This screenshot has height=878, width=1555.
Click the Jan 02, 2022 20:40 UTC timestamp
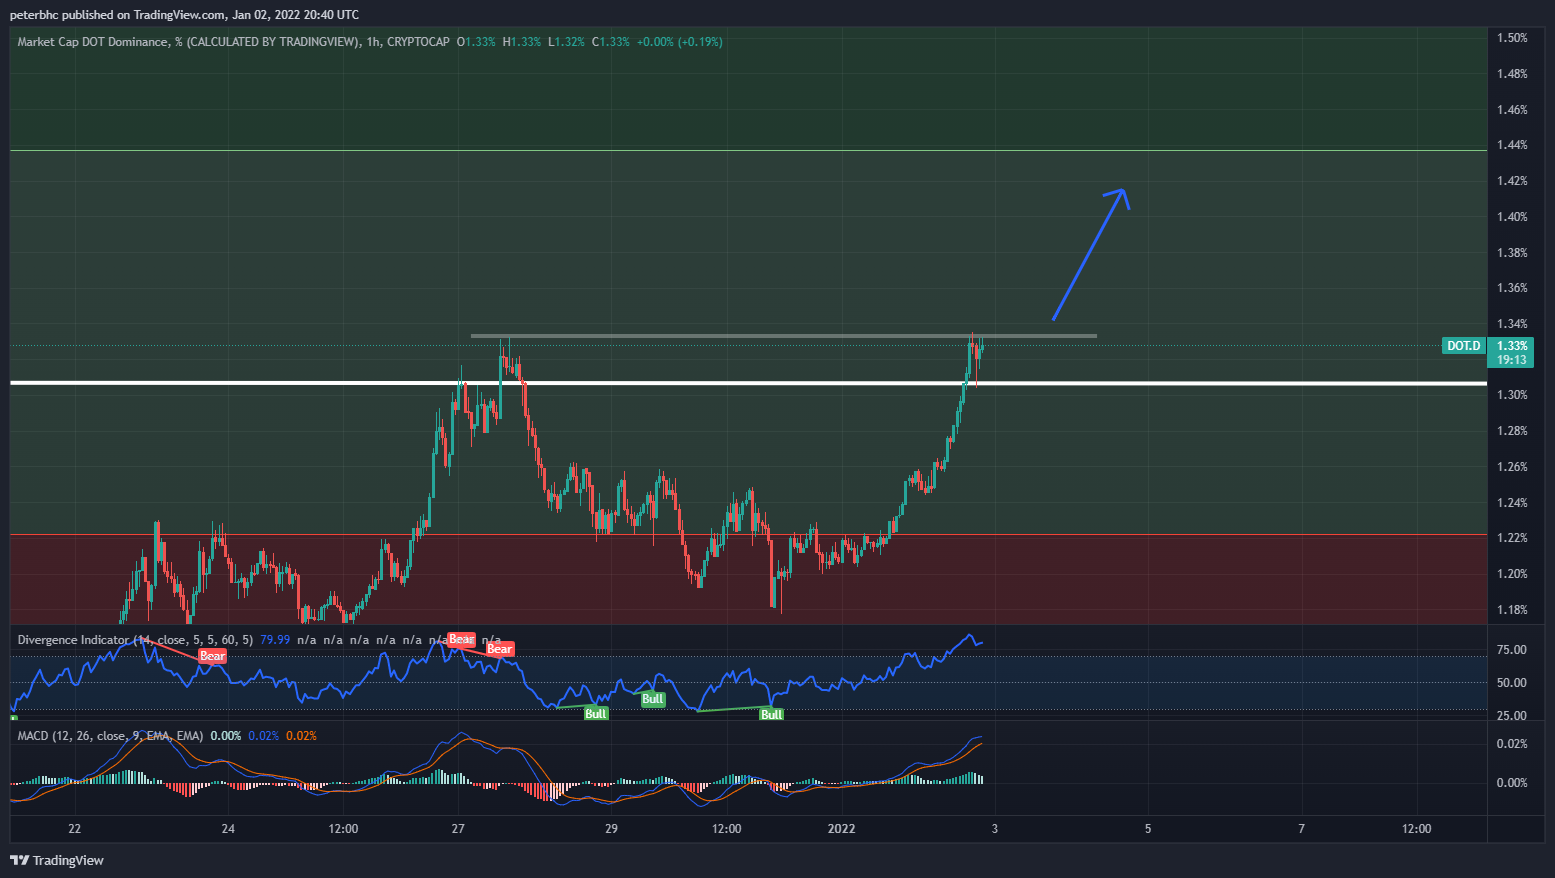(295, 15)
